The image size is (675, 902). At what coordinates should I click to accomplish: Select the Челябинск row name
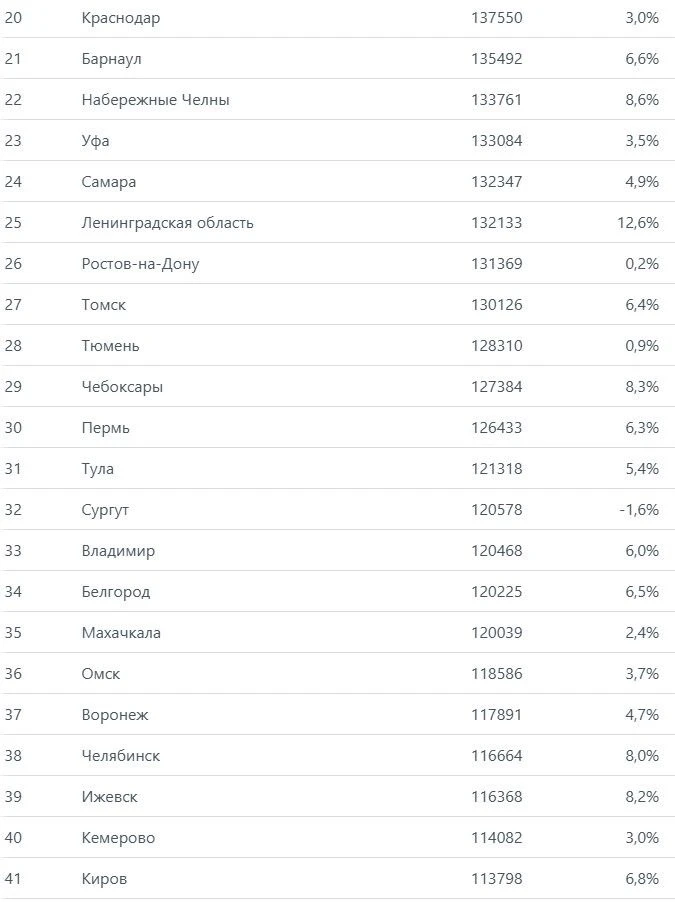[x=121, y=756]
